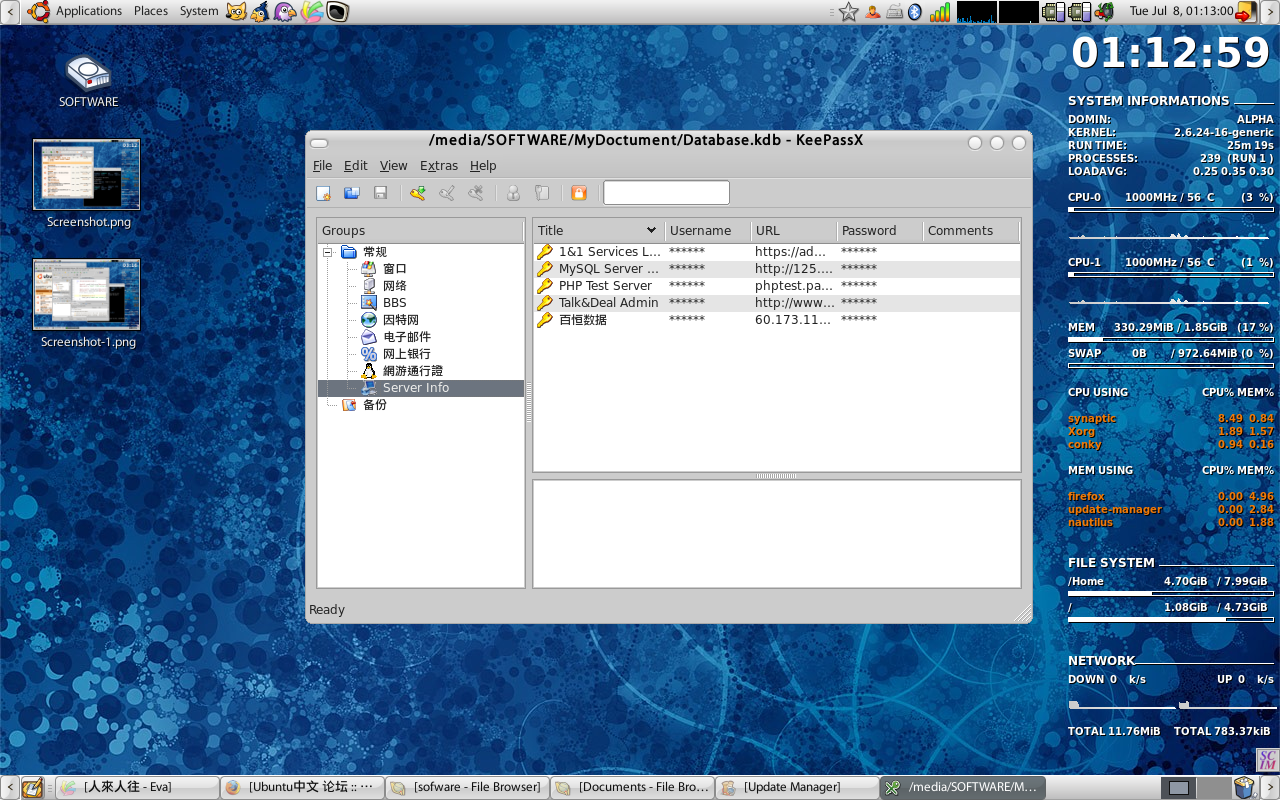Viewport: 1280px width, 800px height.
Task: Open the Edit menu
Action: click(355, 166)
